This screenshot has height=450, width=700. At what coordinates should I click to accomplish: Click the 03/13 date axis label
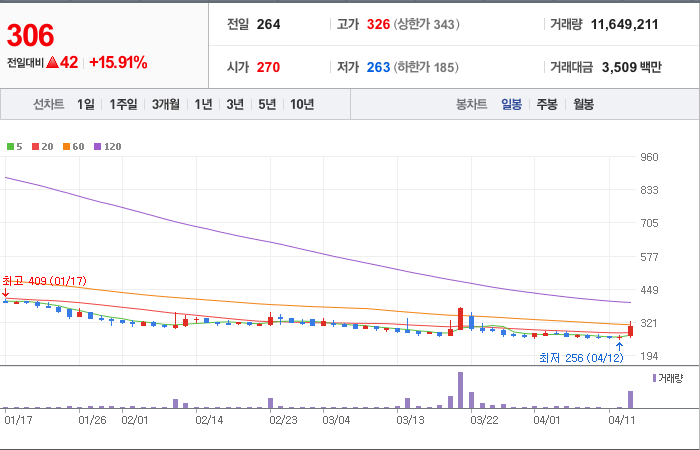(410, 421)
